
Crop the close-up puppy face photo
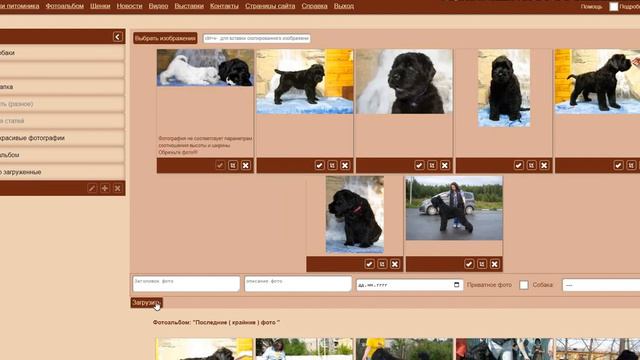(x=432, y=165)
